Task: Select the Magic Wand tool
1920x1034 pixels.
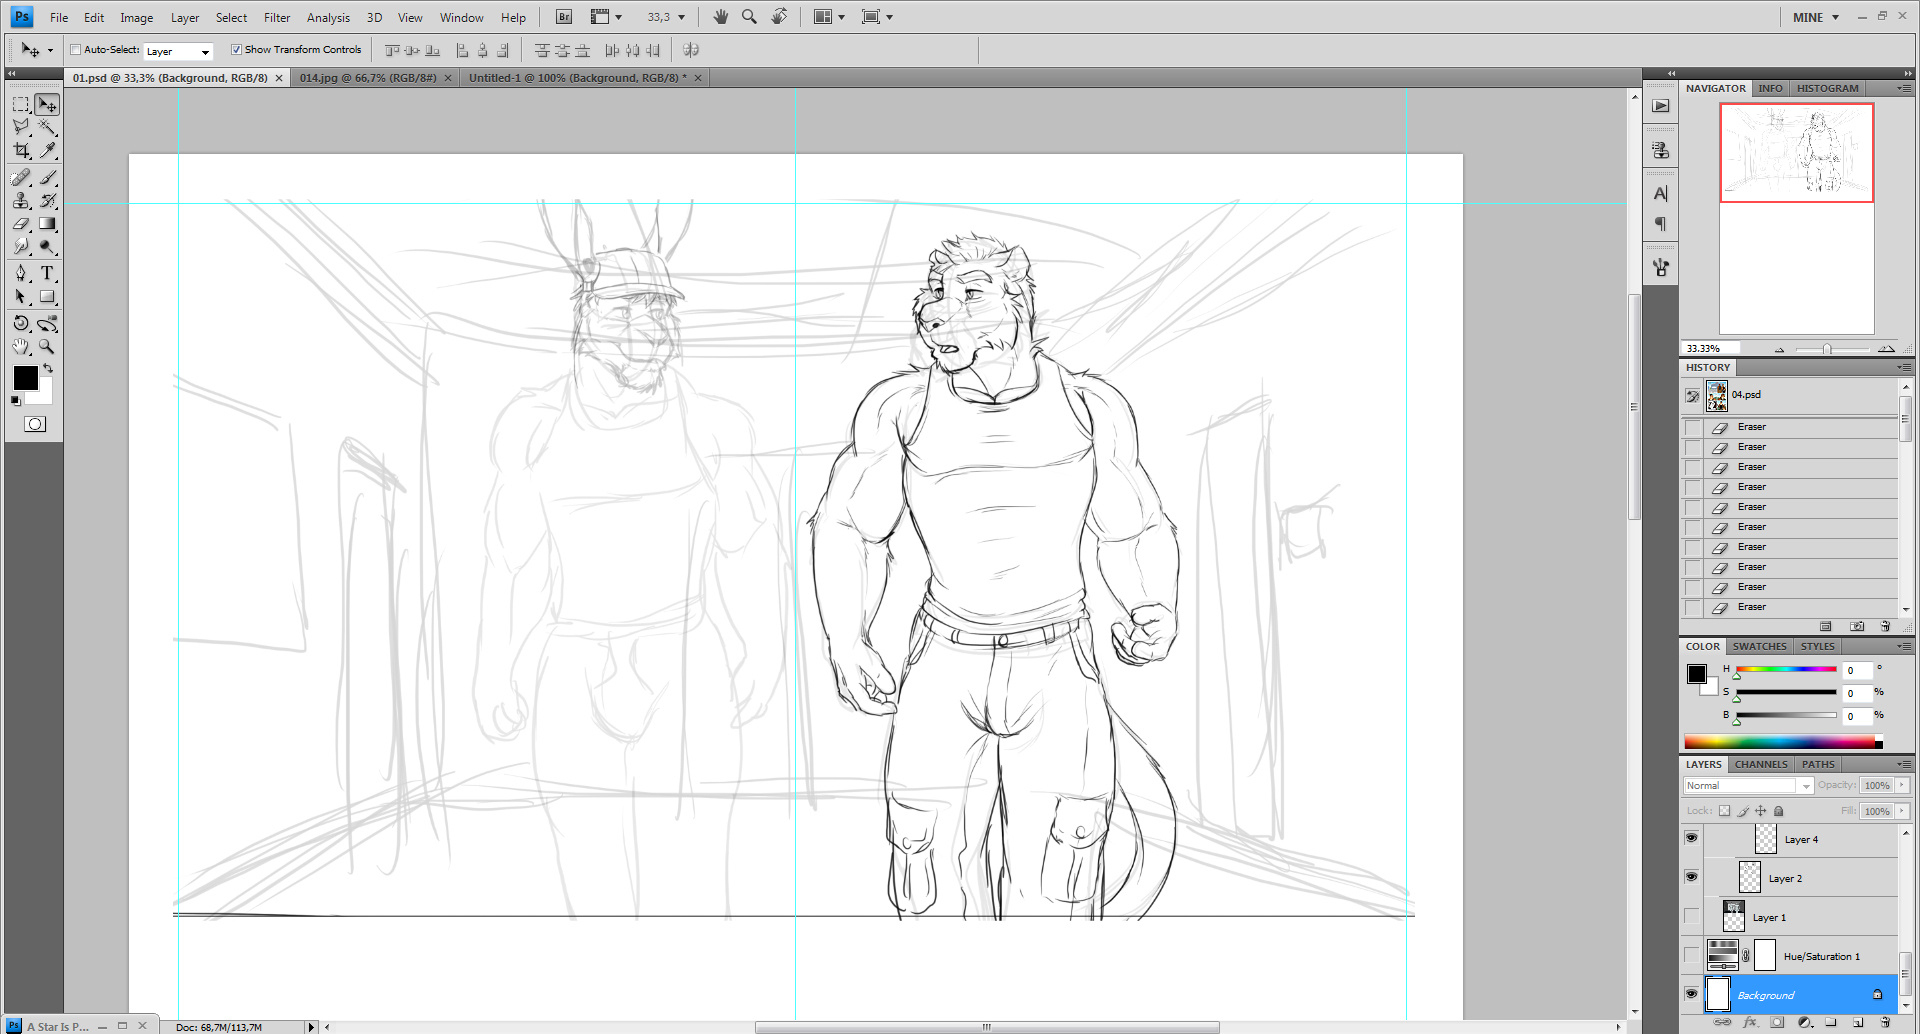Action: click(47, 127)
